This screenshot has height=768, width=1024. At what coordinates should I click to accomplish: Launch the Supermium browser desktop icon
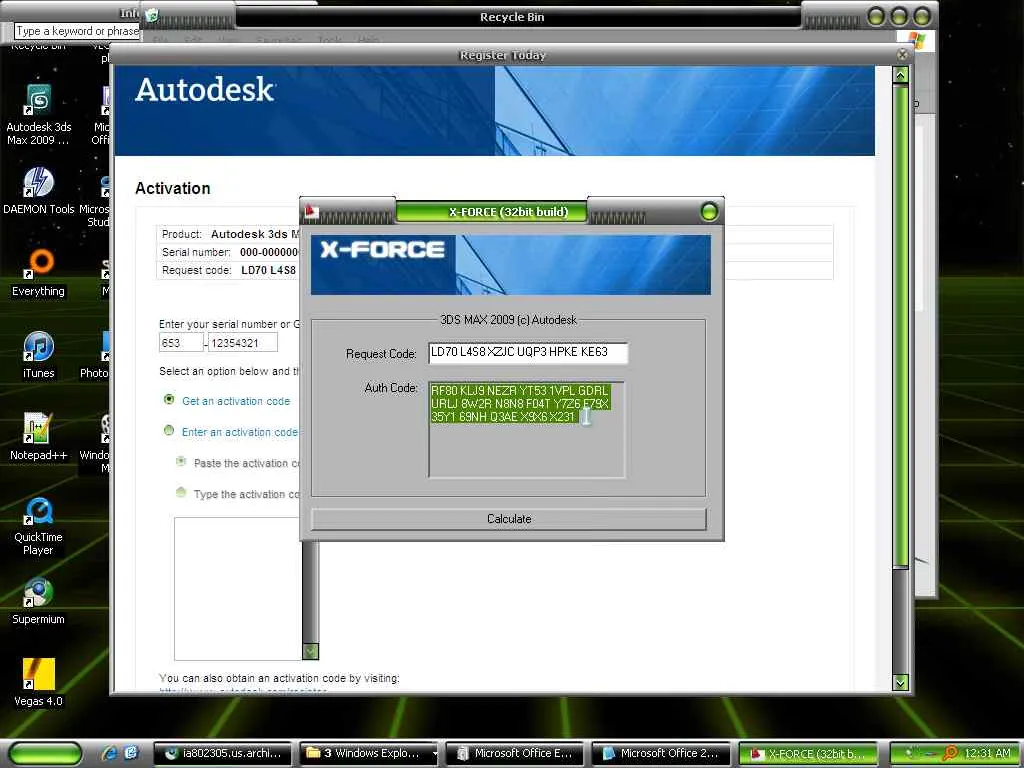[x=39, y=601]
